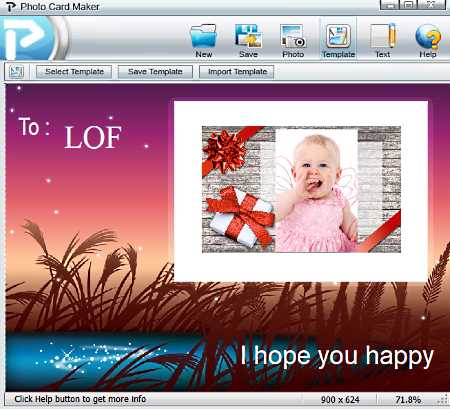Select the "LOF" text on card

click(93, 137)
